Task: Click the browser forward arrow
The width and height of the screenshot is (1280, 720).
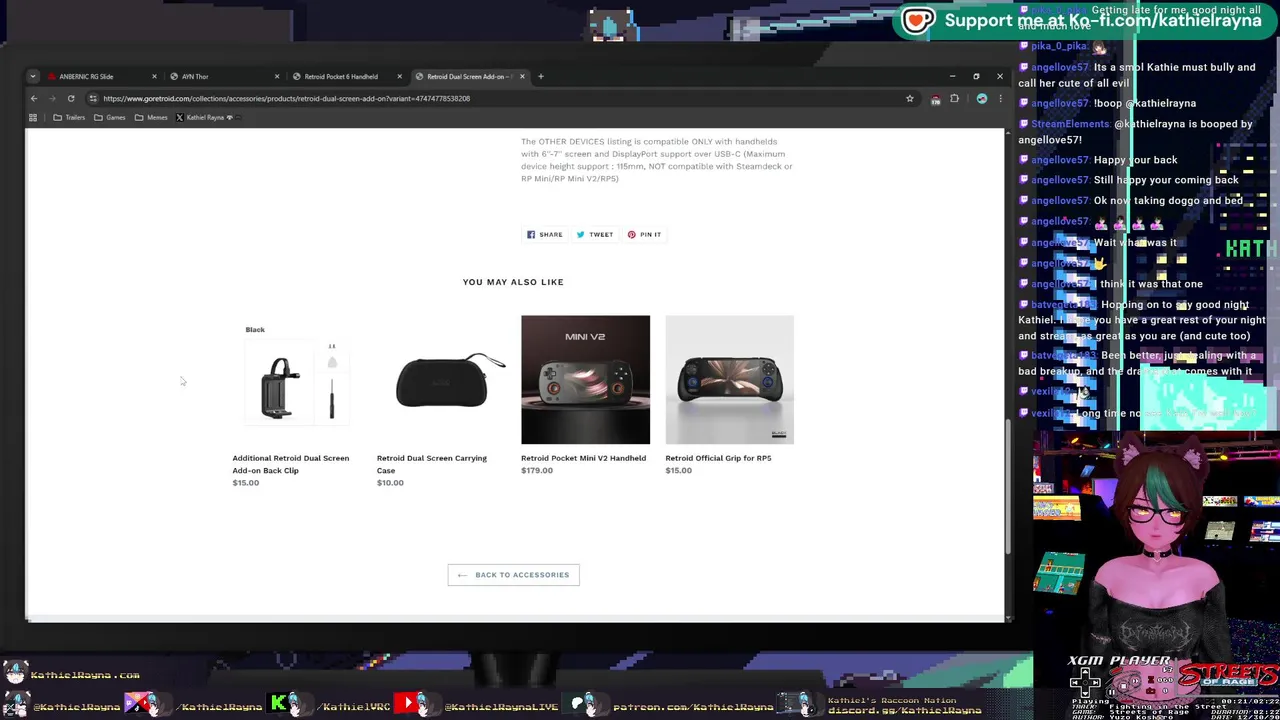Action: pyautogui.click(x=52, y=98)
